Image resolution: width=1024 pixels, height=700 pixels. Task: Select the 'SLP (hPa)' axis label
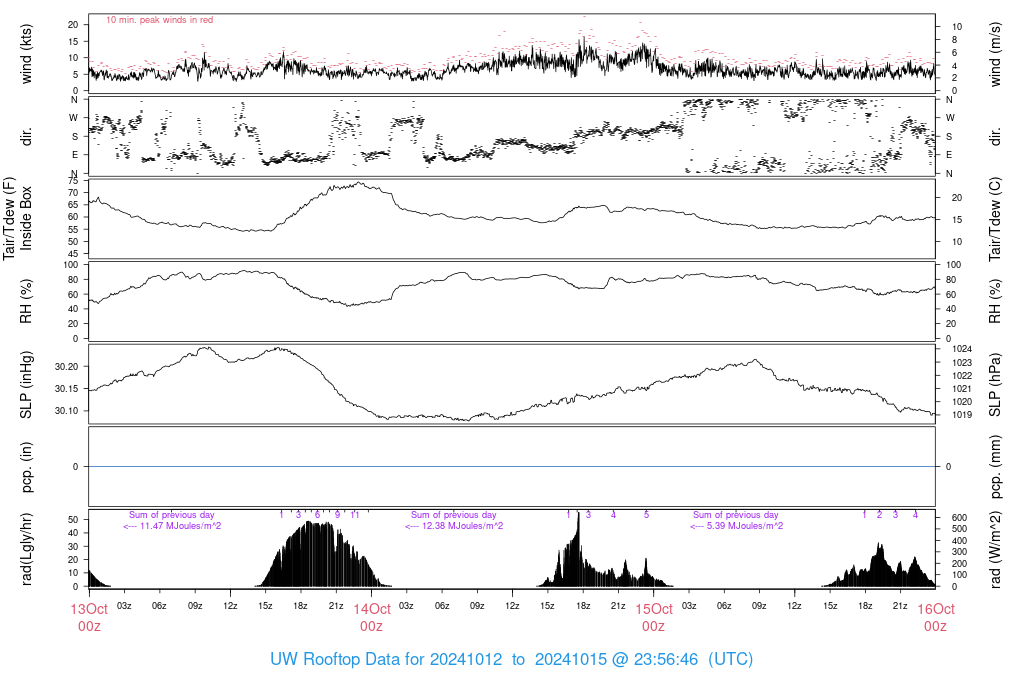pos(995,385)
